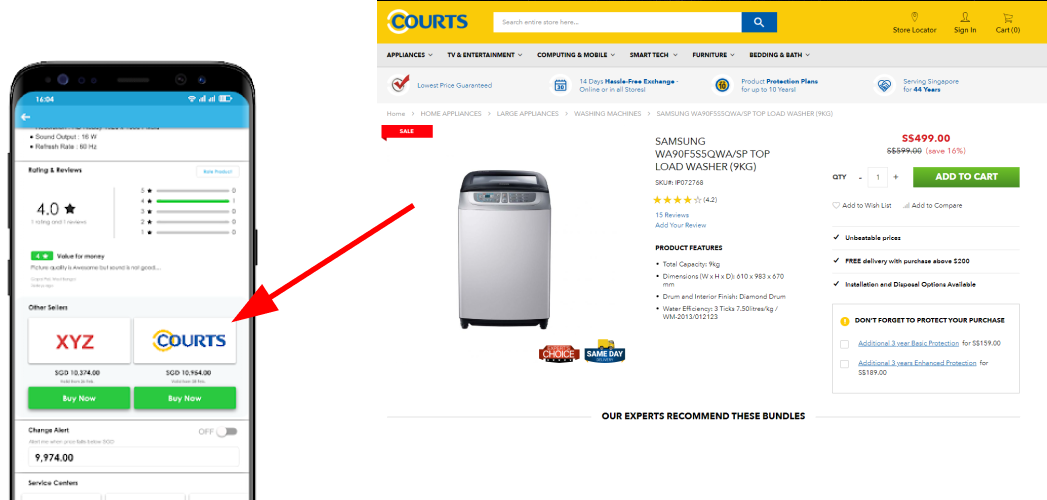Tap the back arrow in phone app
The height and width of the screenshot is (500, 1047).
tap(25, 117)
